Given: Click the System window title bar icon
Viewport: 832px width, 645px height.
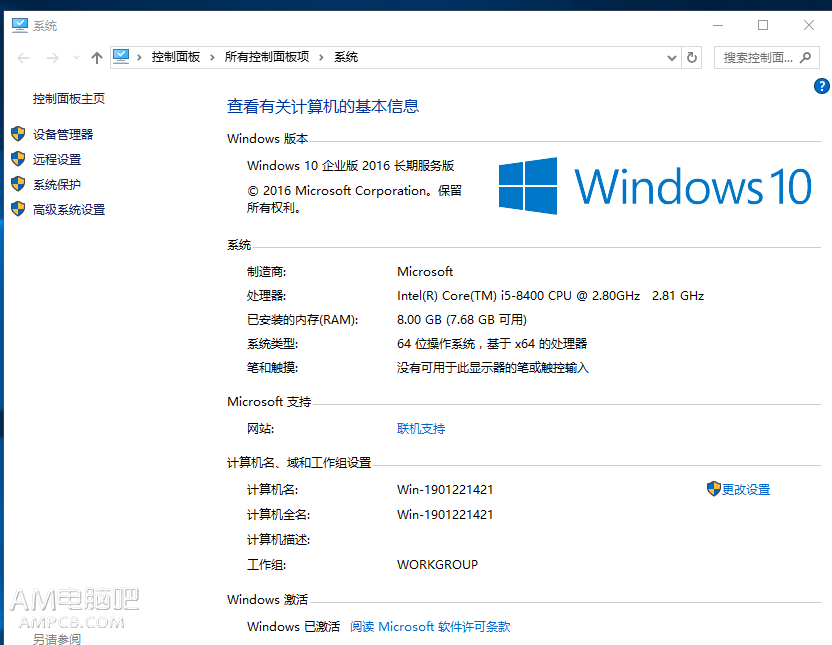Looking at the screenshot, I should point(20,25).
